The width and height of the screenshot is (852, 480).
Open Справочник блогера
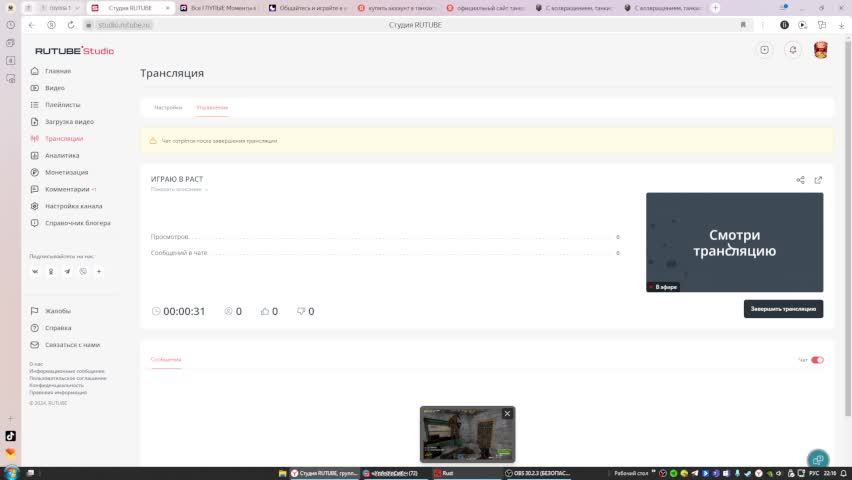pos(77,223)
